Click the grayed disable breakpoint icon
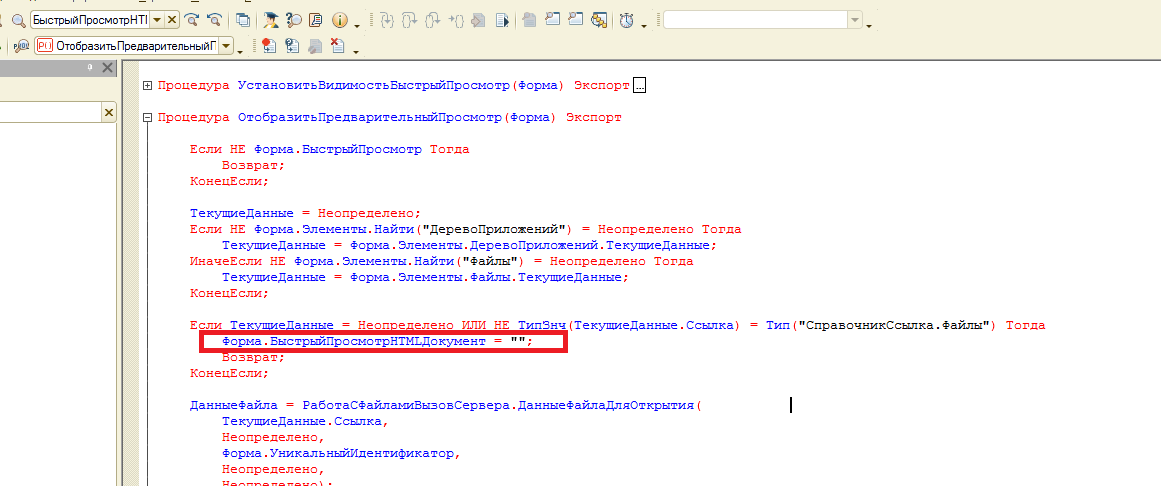The image size is (1161, 486). pyautogui.click(x=315, y=46)
